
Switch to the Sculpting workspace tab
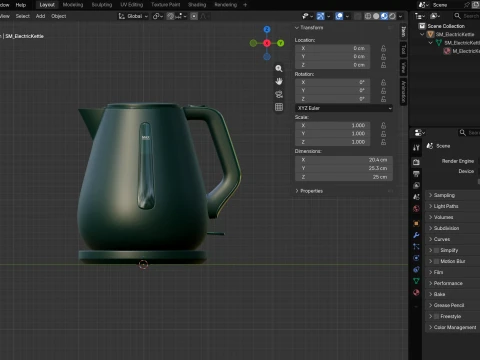[x=102, y=5]
